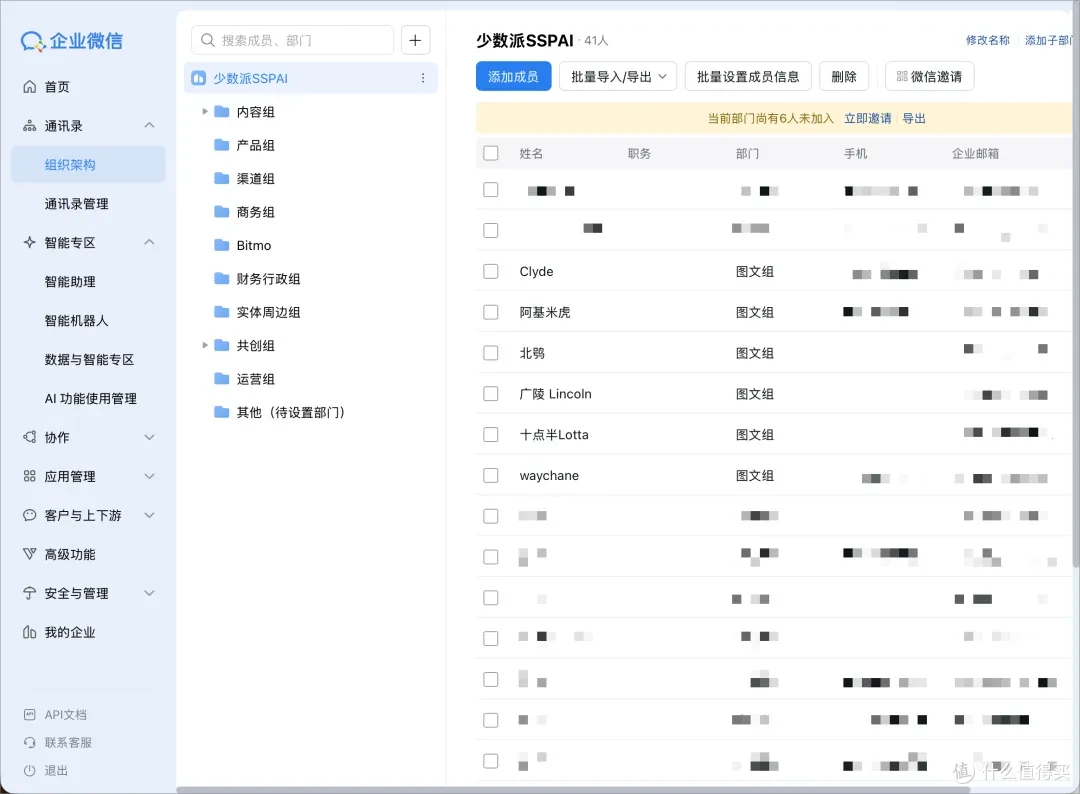Click the 财务行政组 folder icon
Screen dimensions: 1080x794
click(222, 279)
